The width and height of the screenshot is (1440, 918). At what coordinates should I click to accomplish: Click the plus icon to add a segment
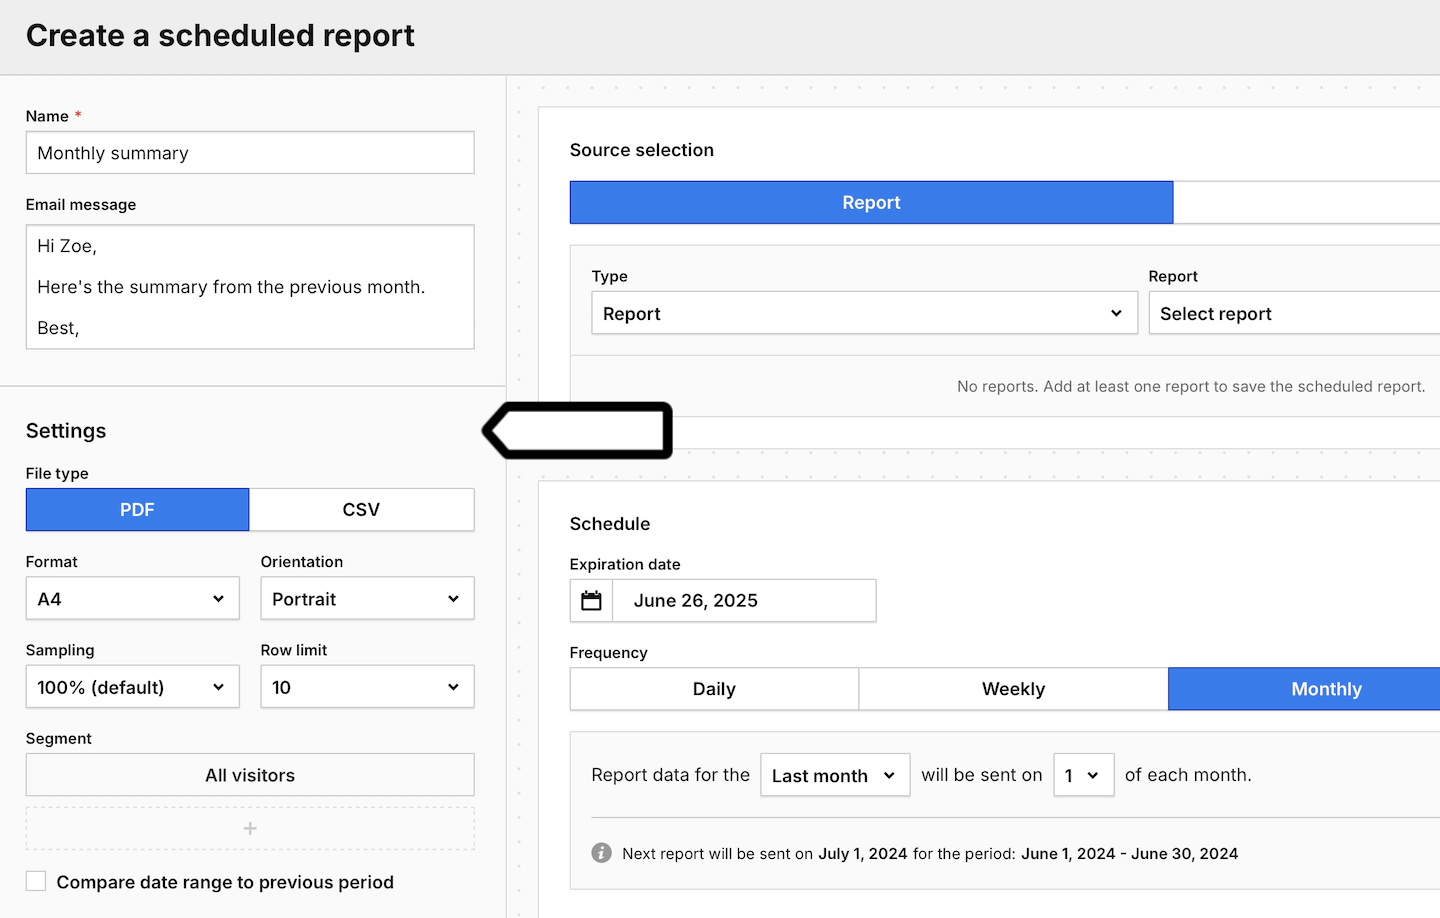[x=250, y=828]
